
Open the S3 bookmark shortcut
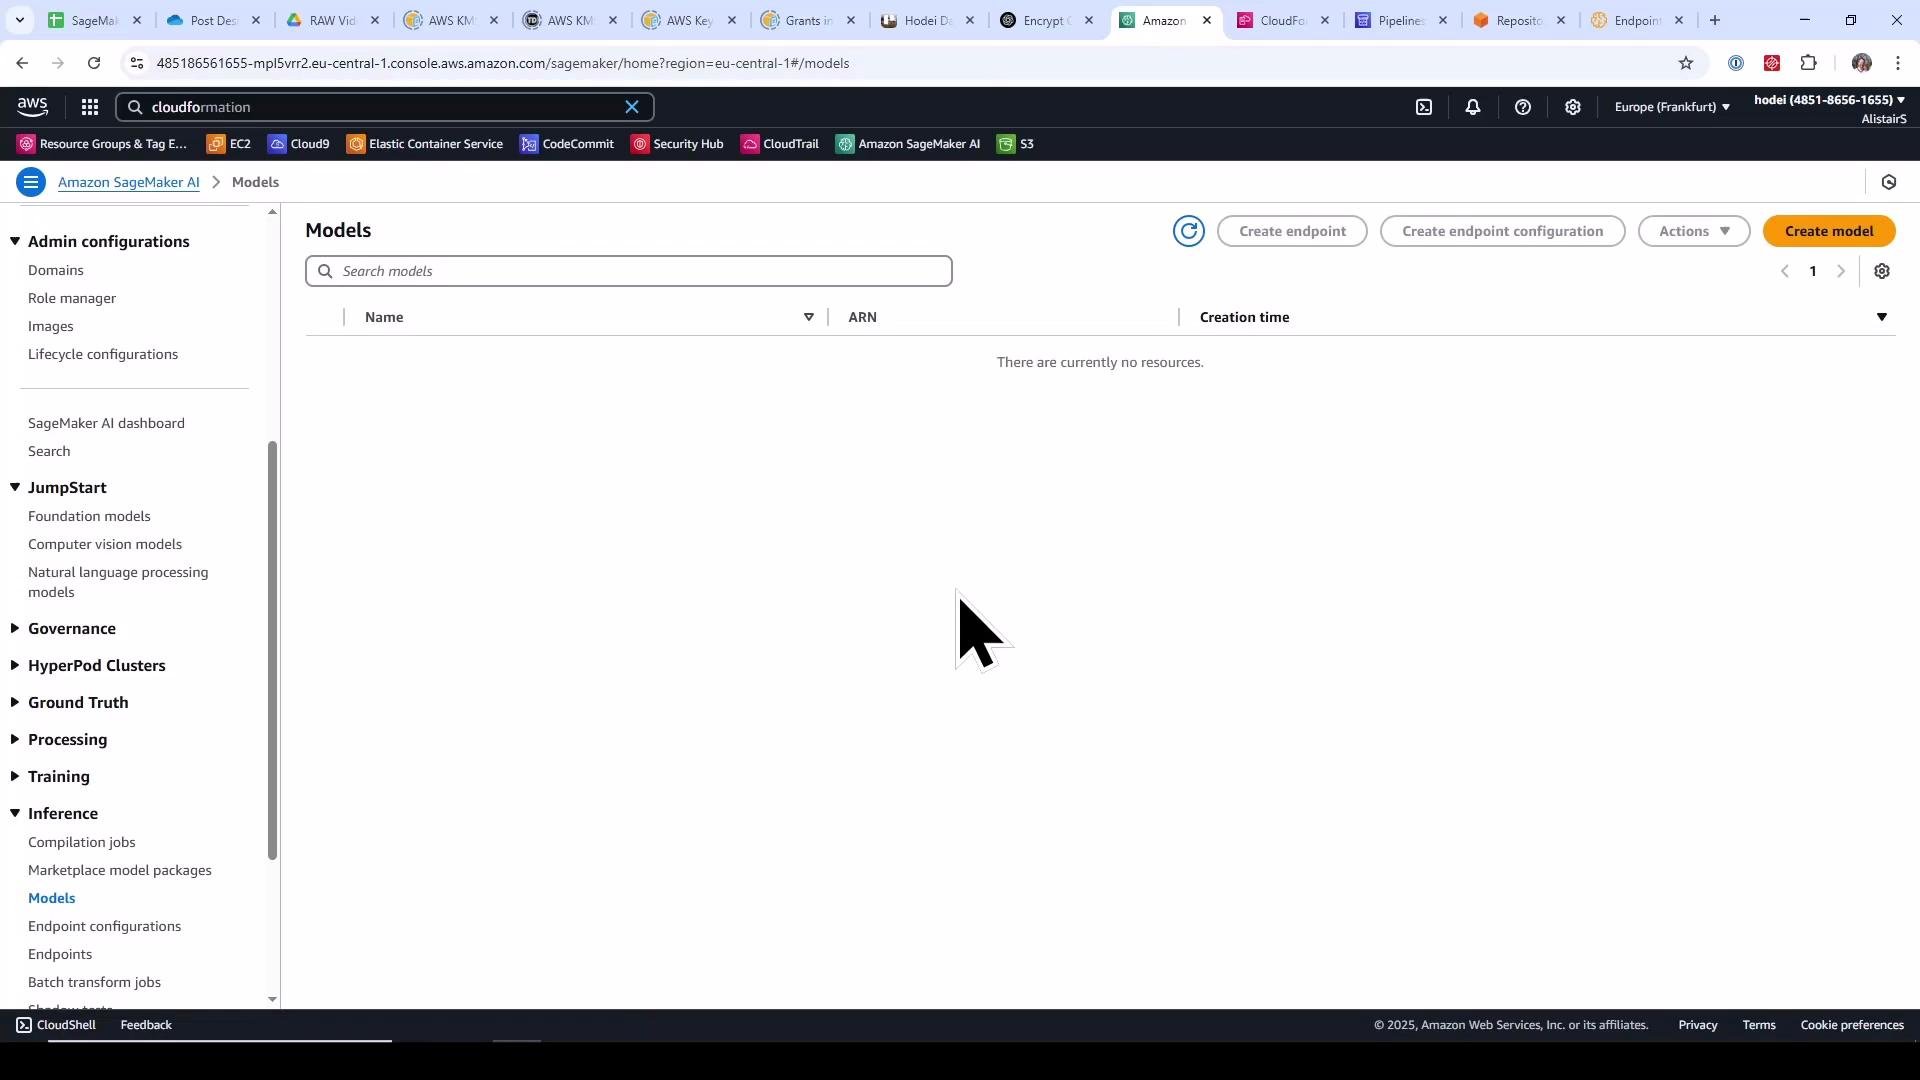(1016, 144)
